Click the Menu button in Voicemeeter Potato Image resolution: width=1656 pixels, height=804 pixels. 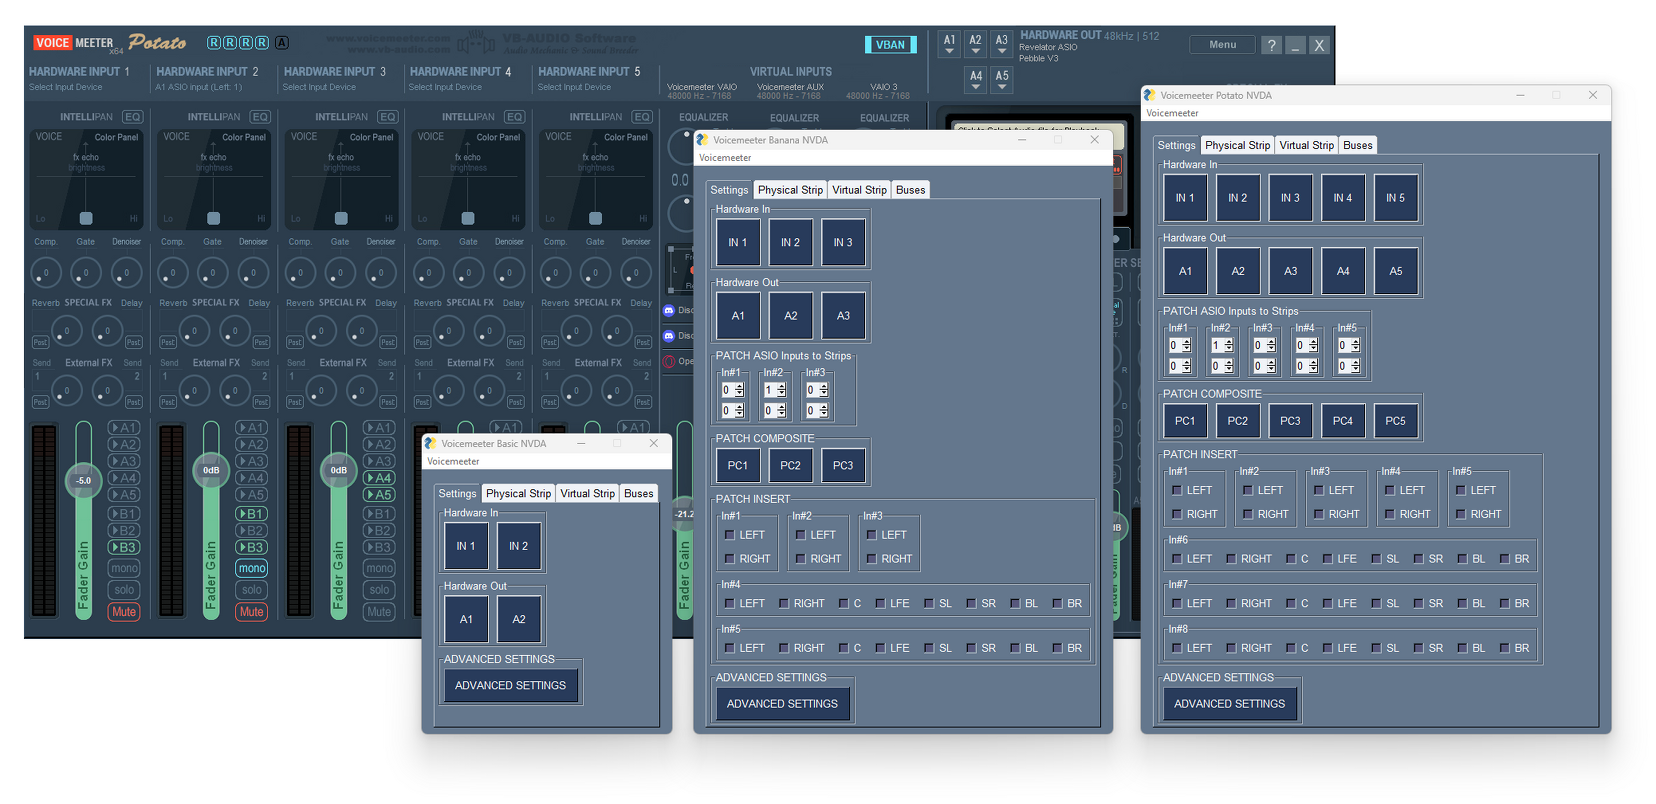[x=1222, y=45]
